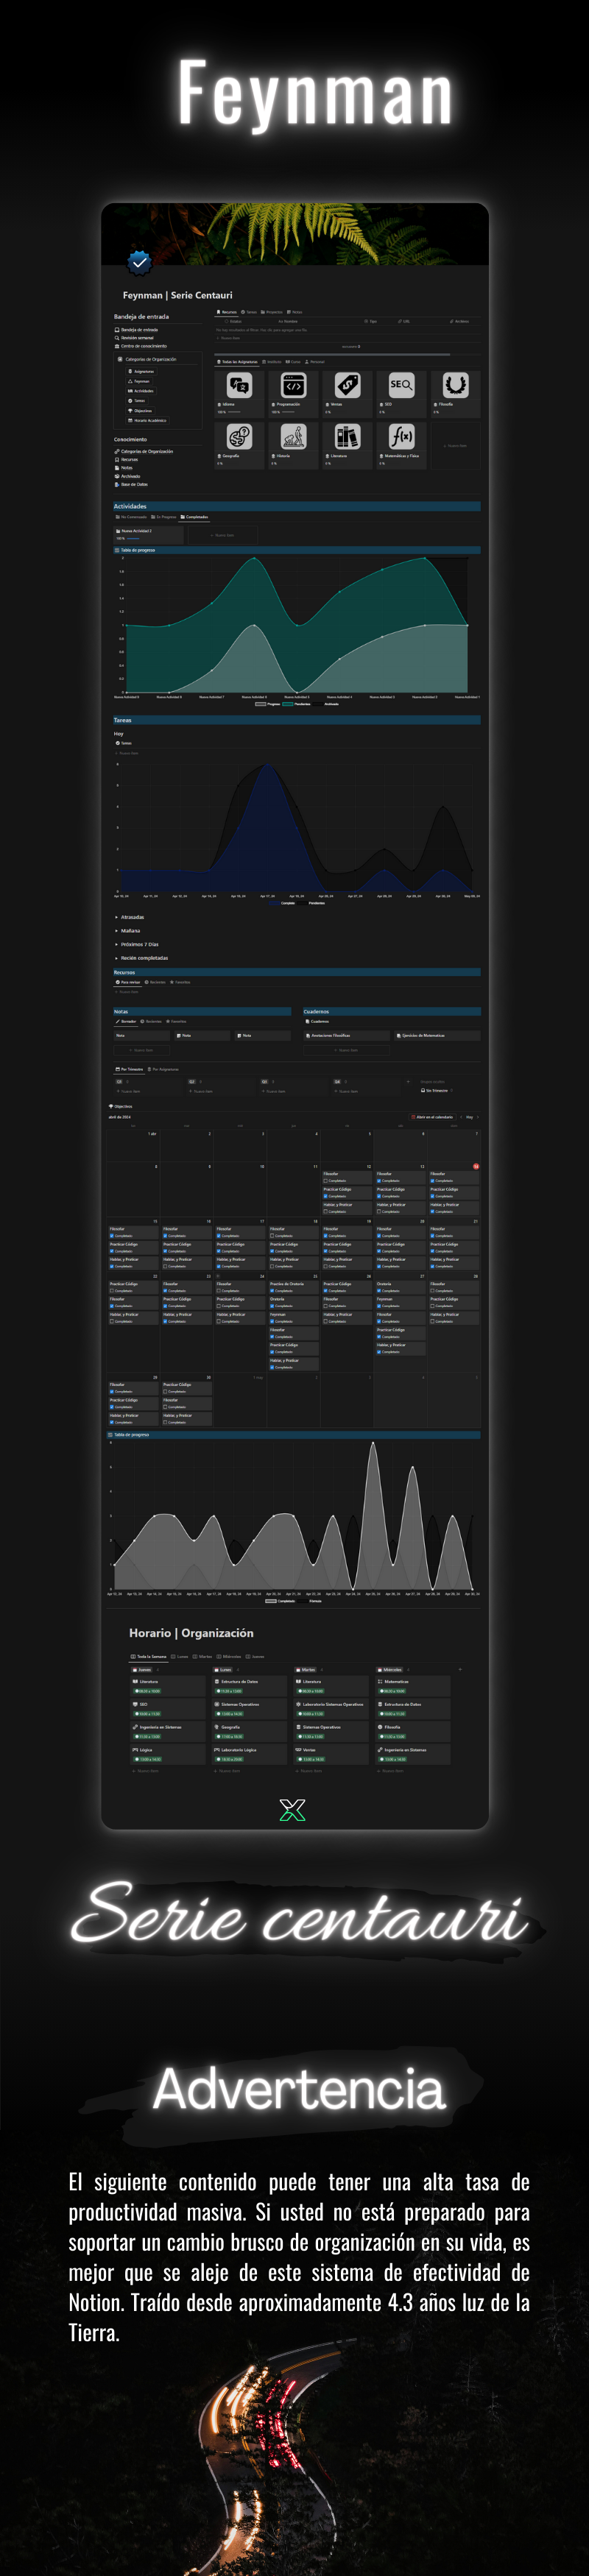Open the Objetivos category button in sidebar

(142, 410)
